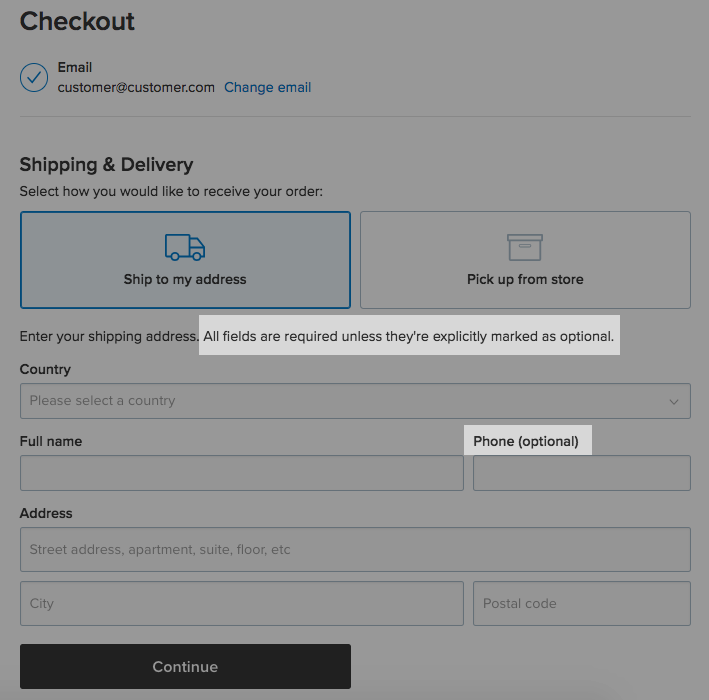Focus the Phone (optional) input field
709x700 pixels.
[x=582, y=473]
